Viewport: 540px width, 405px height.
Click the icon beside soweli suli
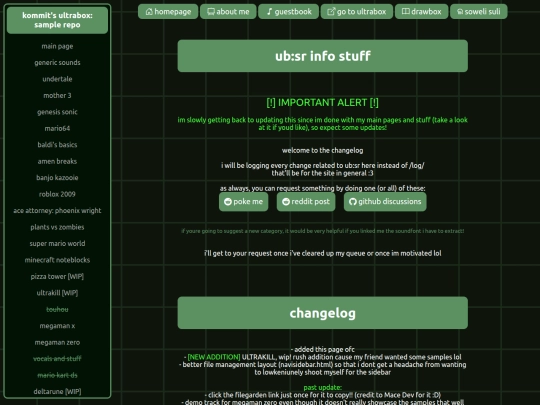pos(460,12)
